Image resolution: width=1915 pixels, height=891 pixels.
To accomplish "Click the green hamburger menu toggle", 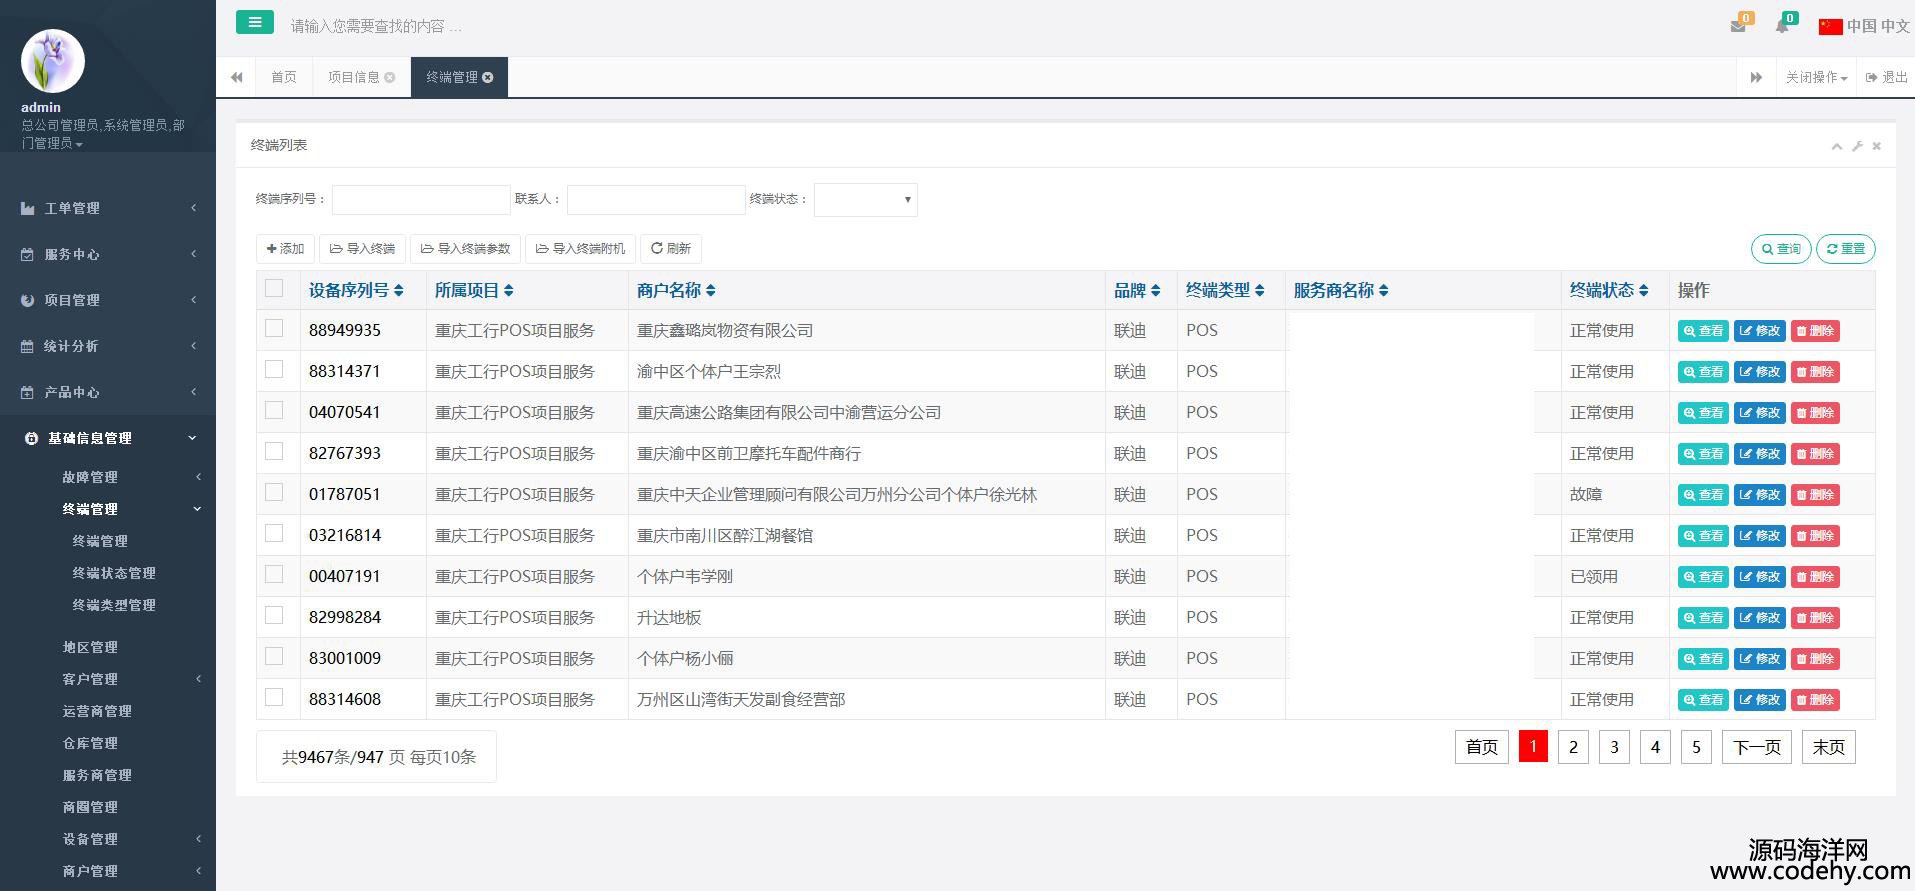I will (x=254, y=22).
